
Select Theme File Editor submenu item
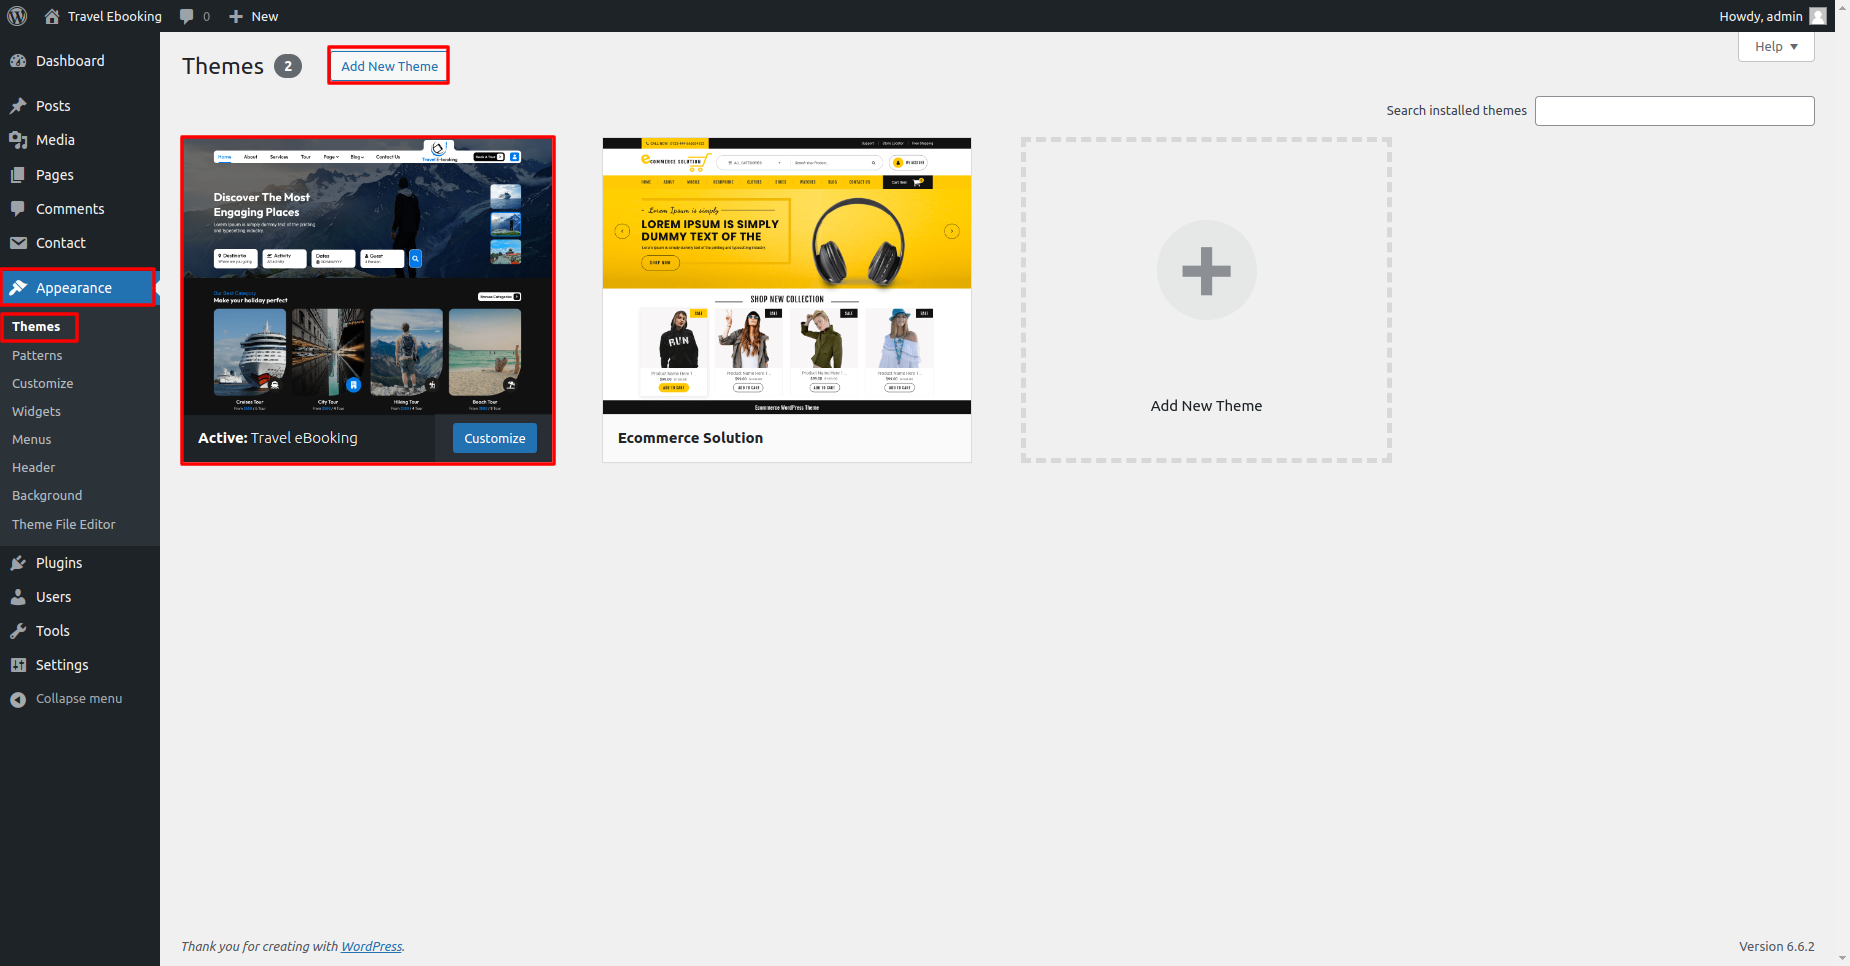(63, 525)
